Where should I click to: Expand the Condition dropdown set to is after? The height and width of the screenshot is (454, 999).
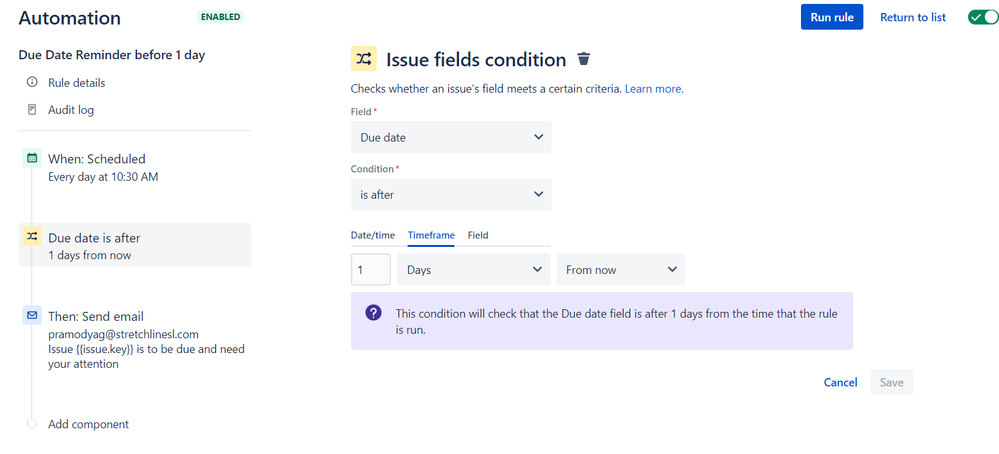pos(451,194)
